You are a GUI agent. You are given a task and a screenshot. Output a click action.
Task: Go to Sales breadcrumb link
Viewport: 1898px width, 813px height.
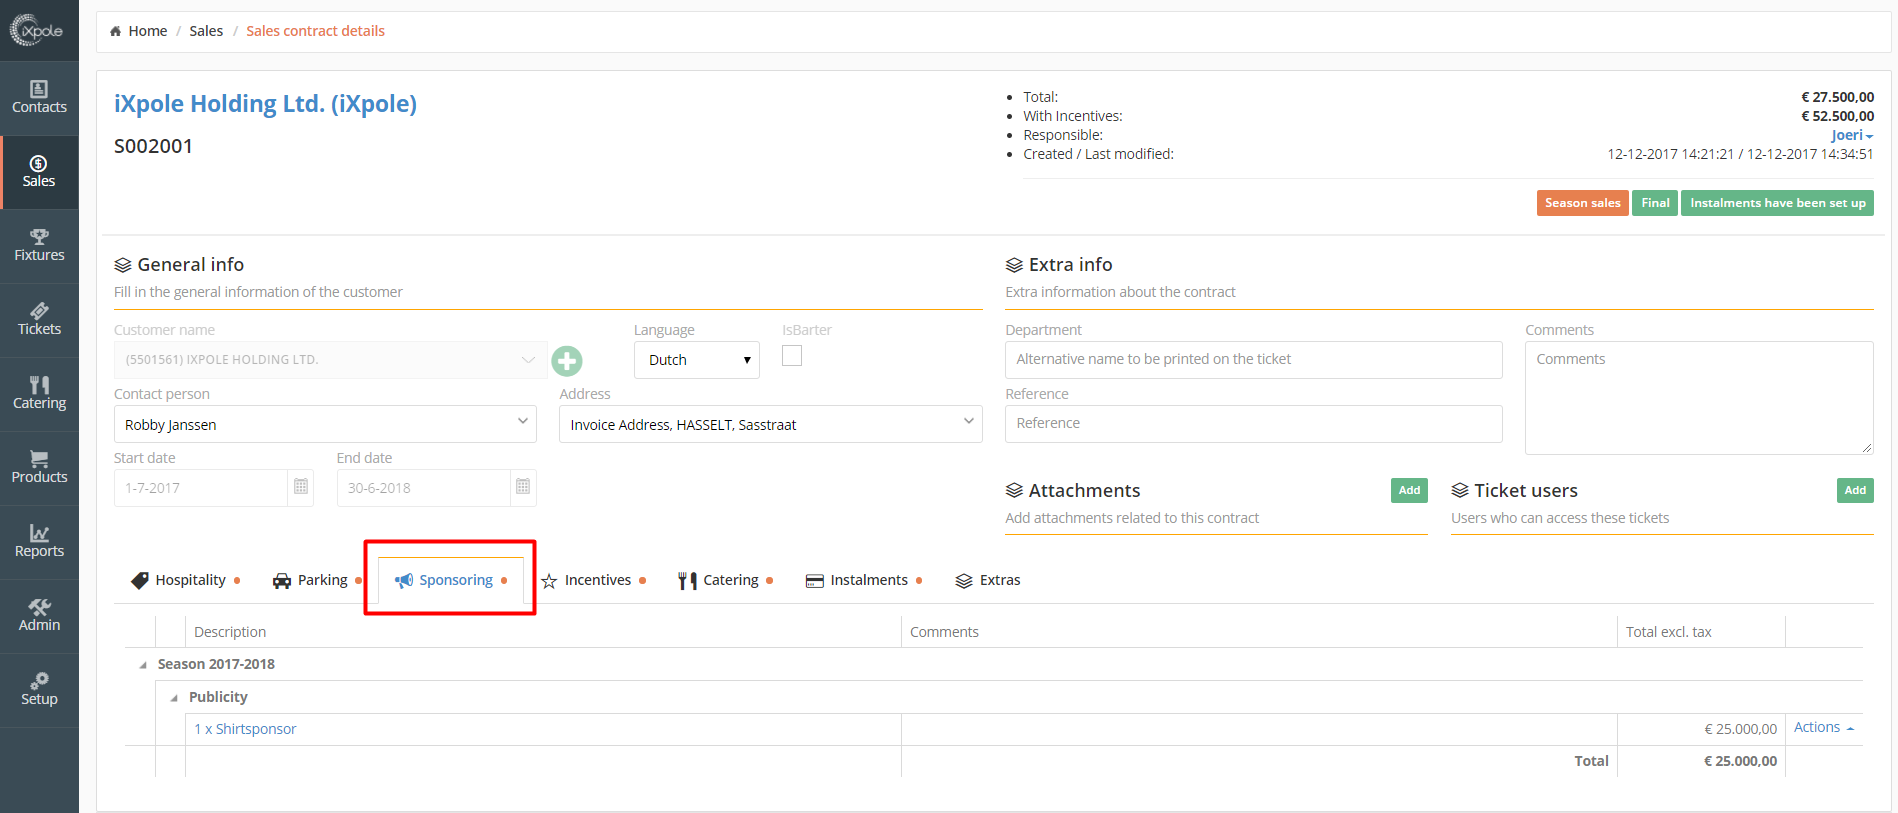click(x=206, y=31)
